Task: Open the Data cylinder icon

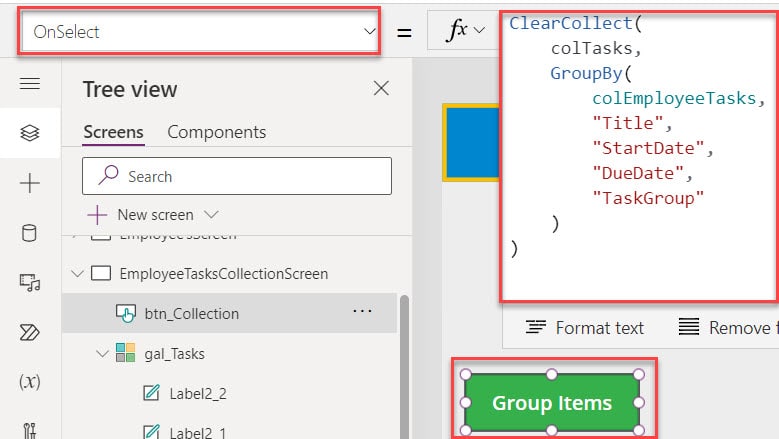Action: tap(30, 232)
